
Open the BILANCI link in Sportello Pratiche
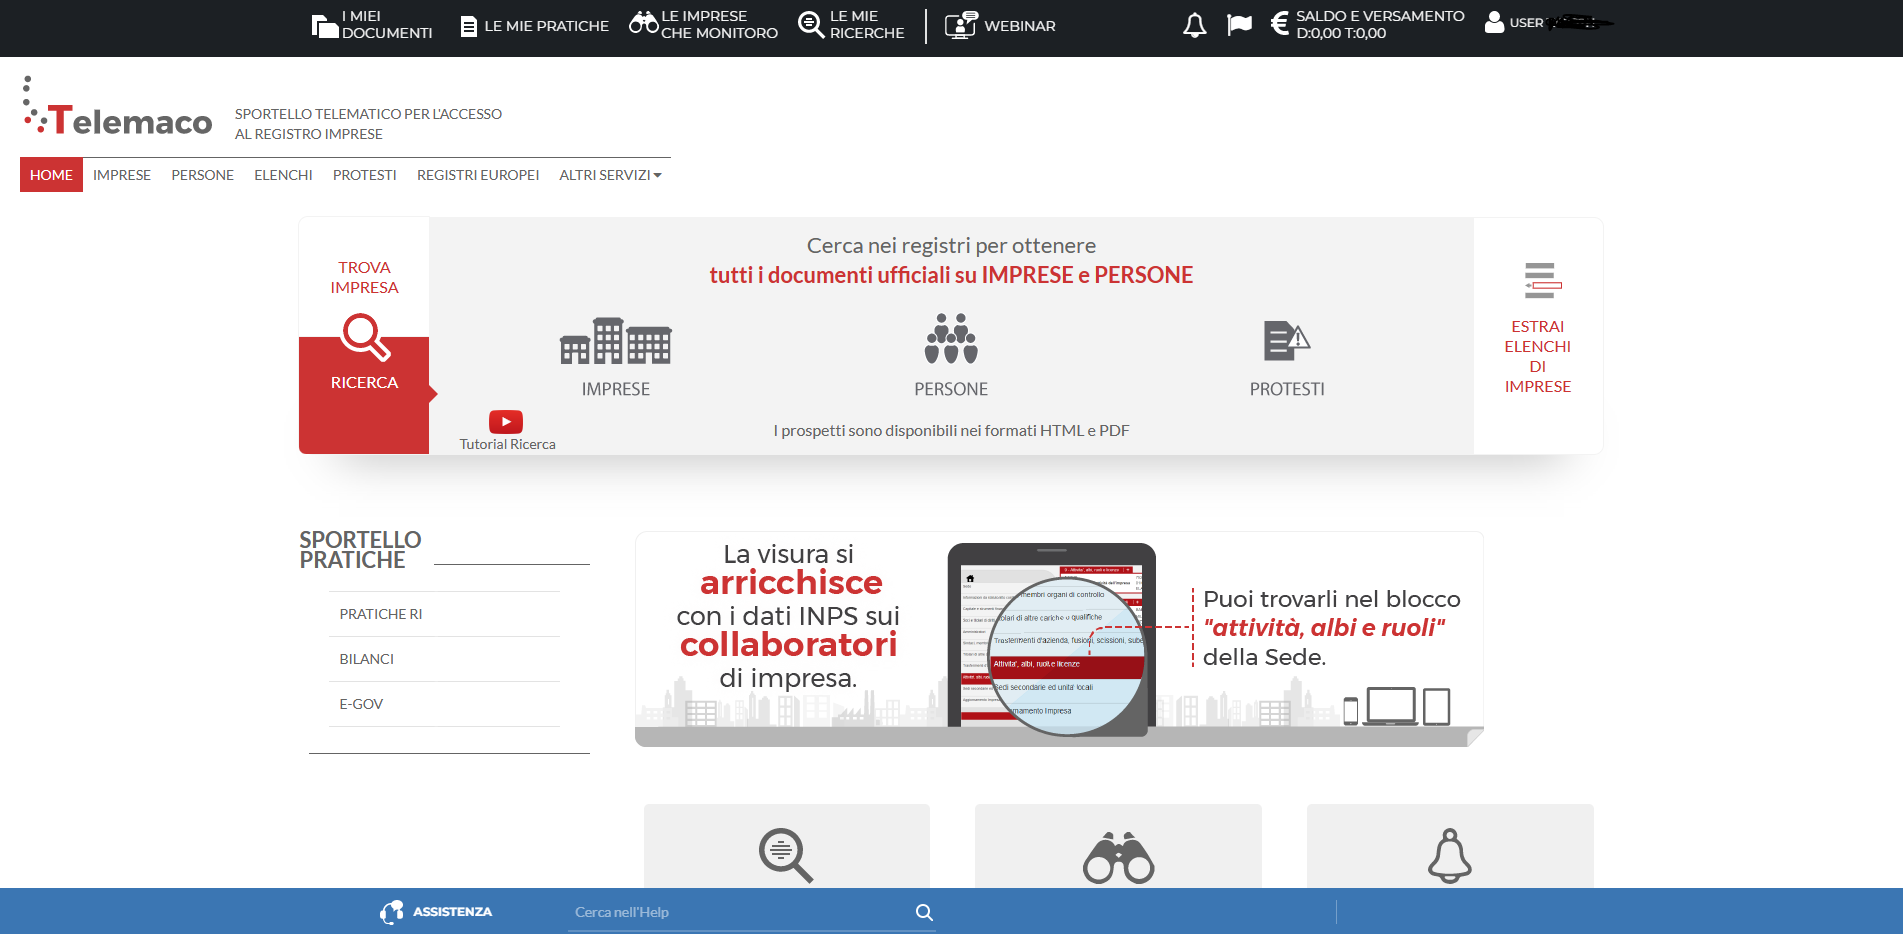[367, 659]
